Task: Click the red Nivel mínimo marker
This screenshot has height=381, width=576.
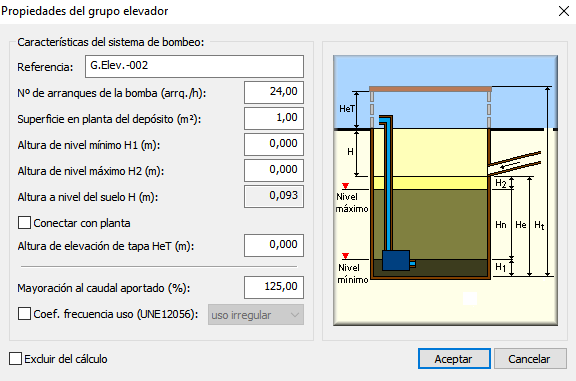Action: click(x=345, y=256)
